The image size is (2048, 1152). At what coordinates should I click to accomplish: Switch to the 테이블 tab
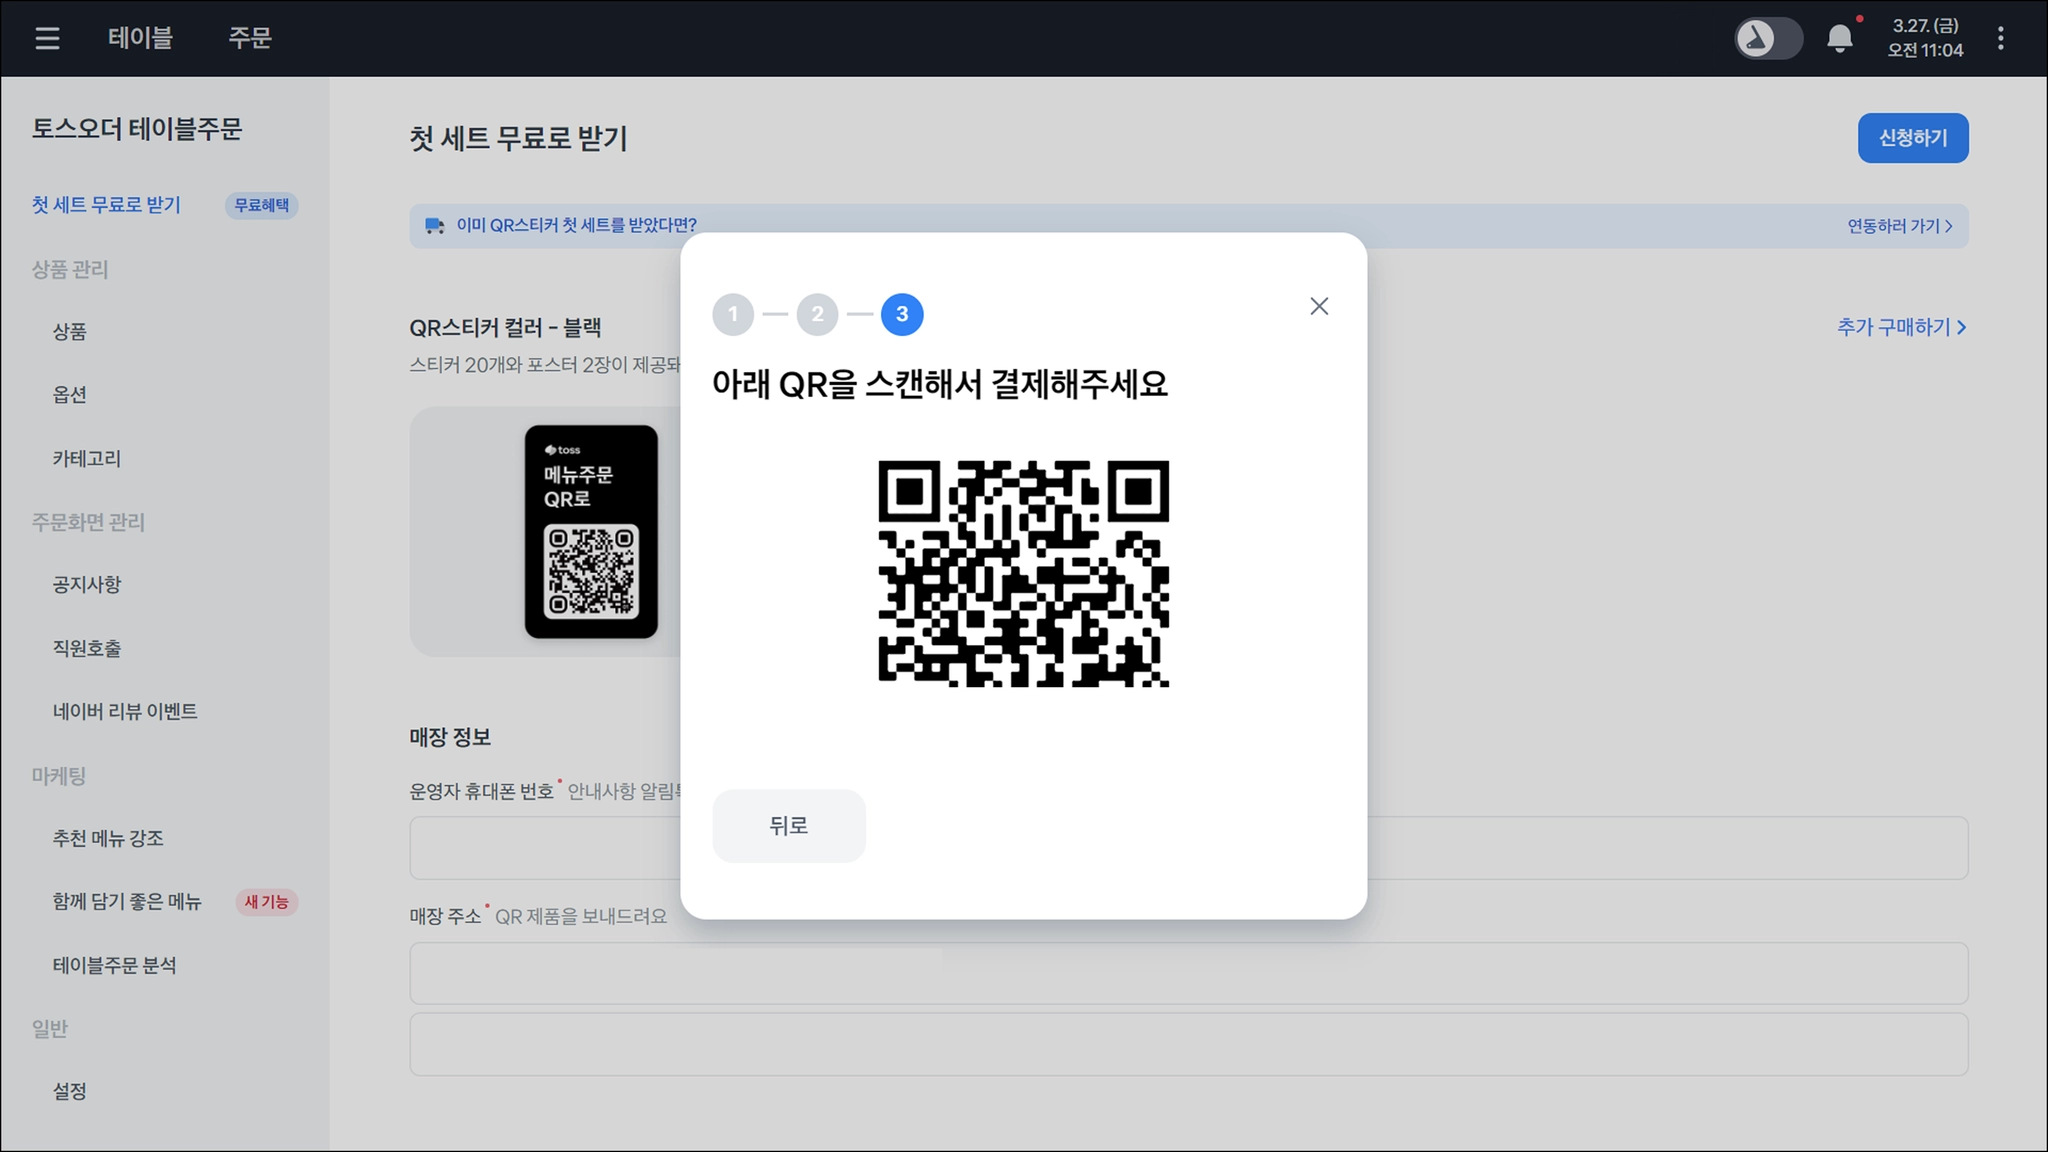pos(140,38)
